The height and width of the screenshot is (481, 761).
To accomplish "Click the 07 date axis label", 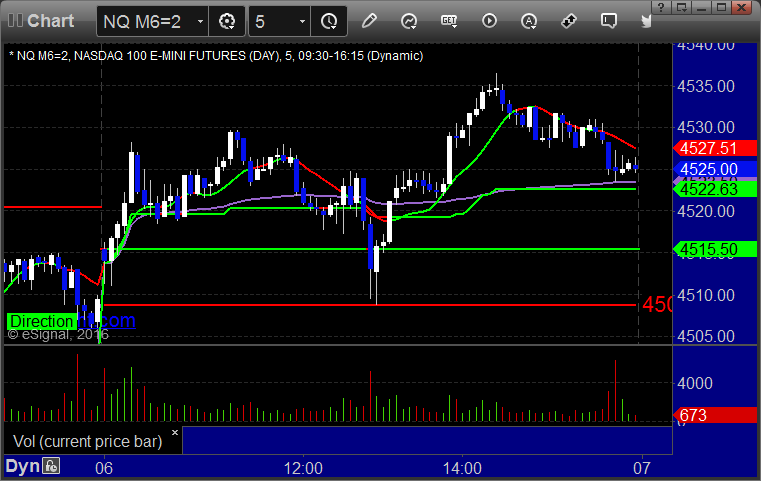I will [642, 468].
